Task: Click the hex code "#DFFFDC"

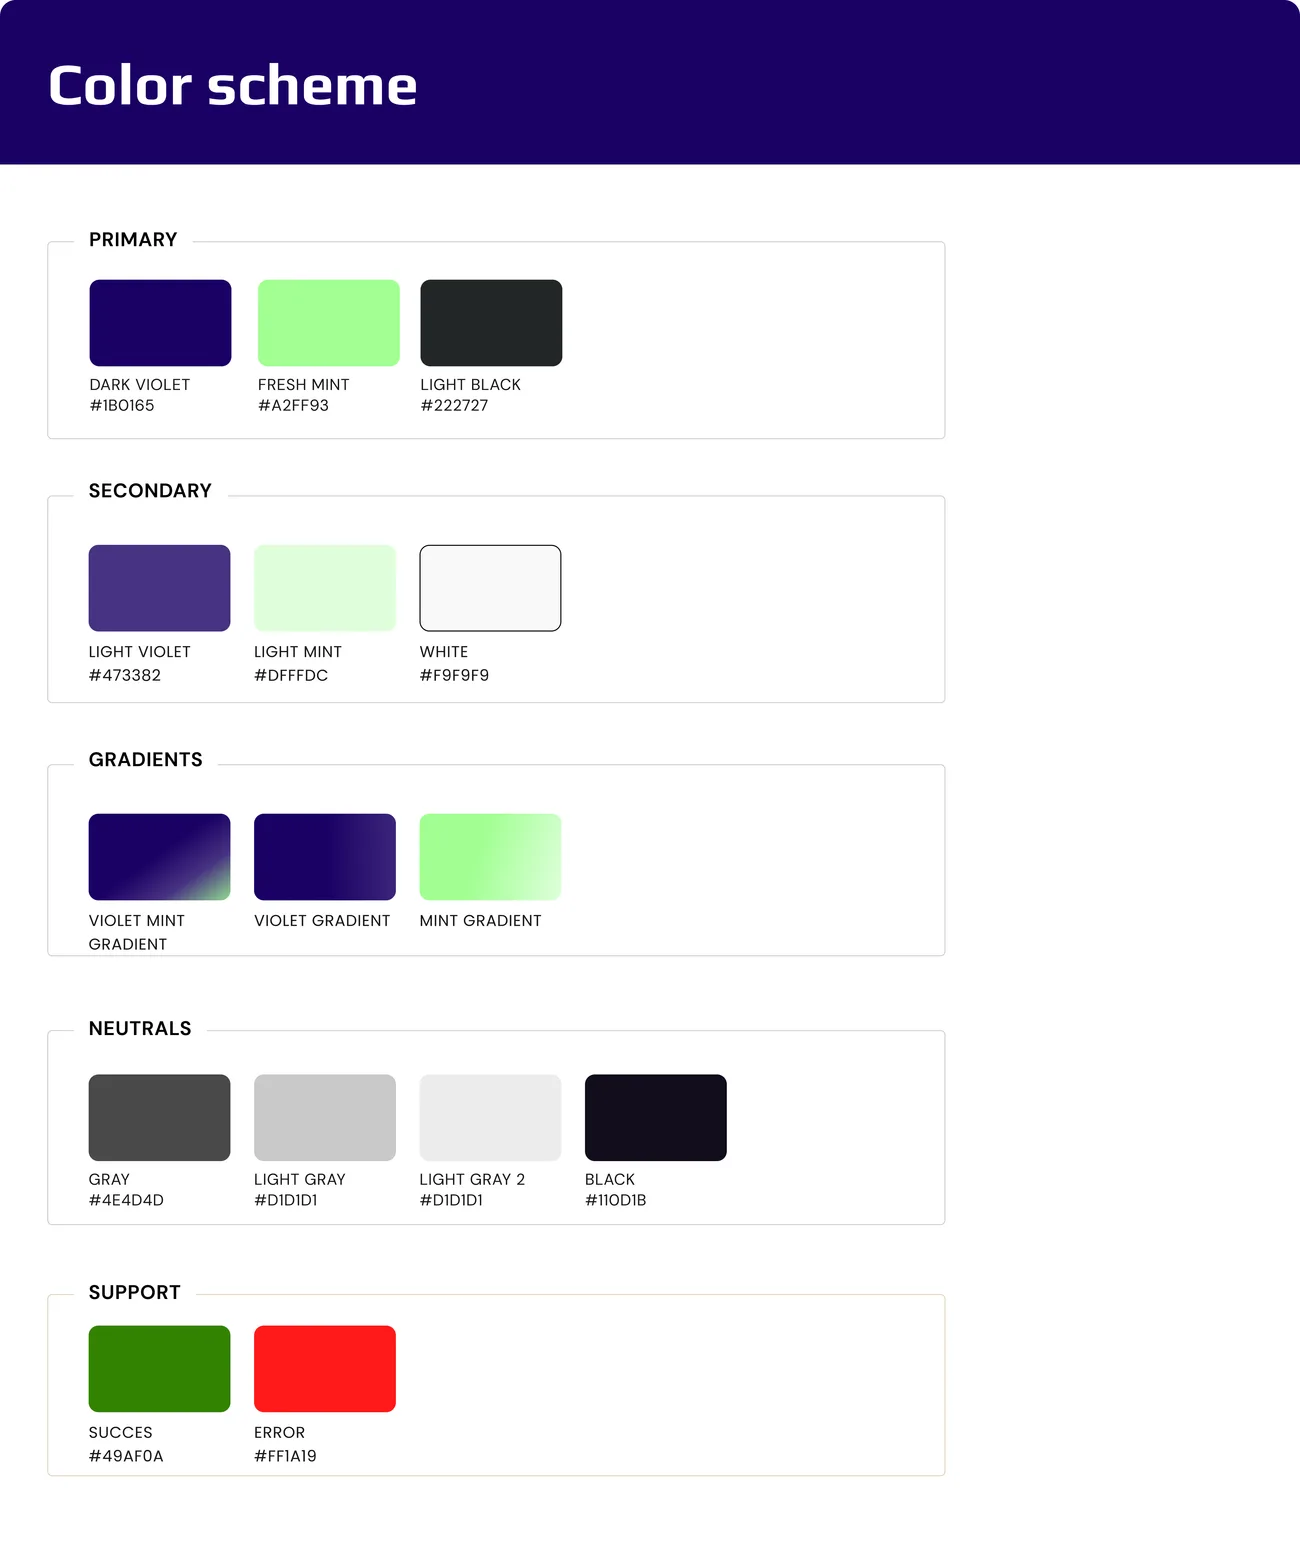Action: (x=291, y=676)
